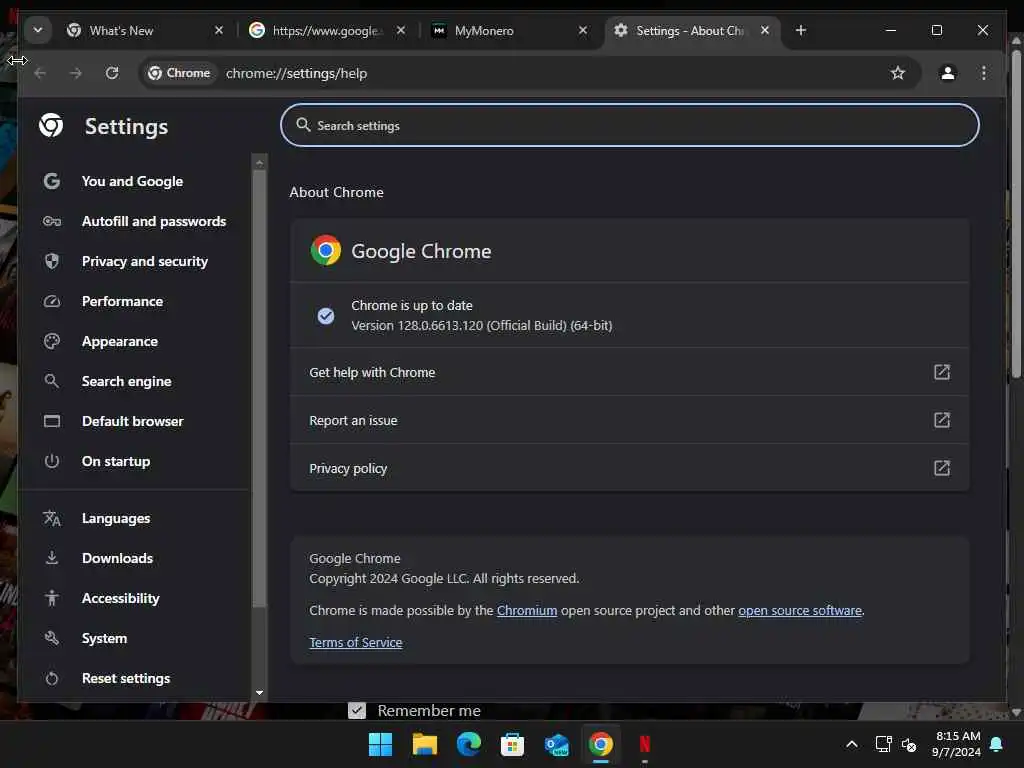Click the download arrow icon
The width and height of the screenshot is (1024, 768).
[52, 558]
